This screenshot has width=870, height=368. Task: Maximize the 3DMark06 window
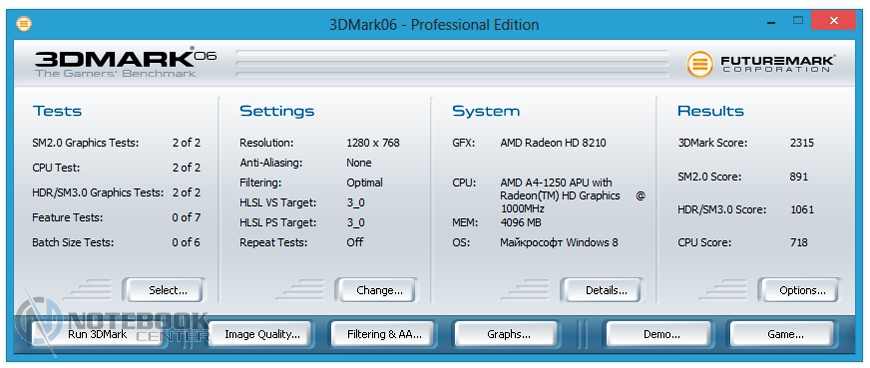pos(798,21)
